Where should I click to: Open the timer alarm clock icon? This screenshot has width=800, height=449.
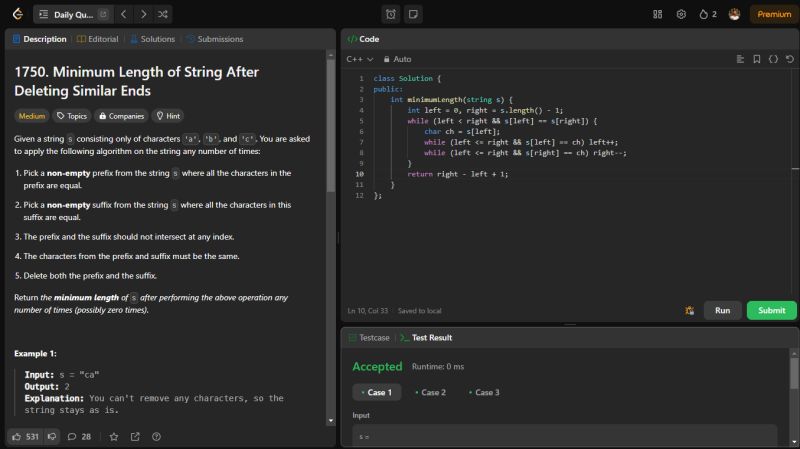(x=390, y=14)
